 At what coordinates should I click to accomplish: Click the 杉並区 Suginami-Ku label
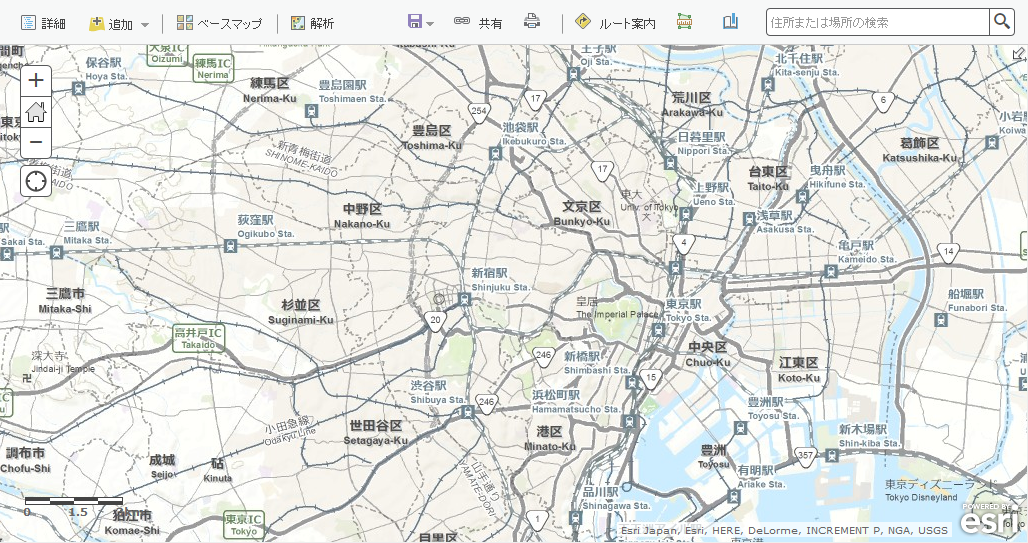pos(301,312)
